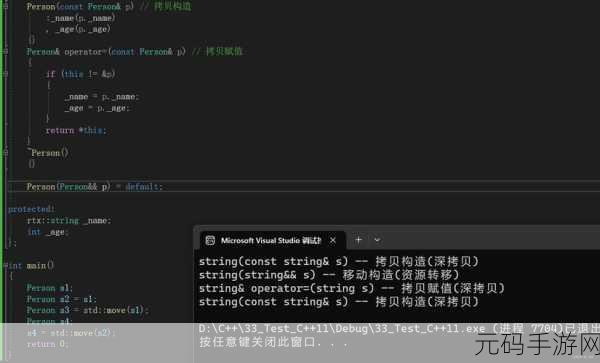Click the 'Person s3 = std::move(s1);' line
600x363 pixels.
tap(88, 310)
